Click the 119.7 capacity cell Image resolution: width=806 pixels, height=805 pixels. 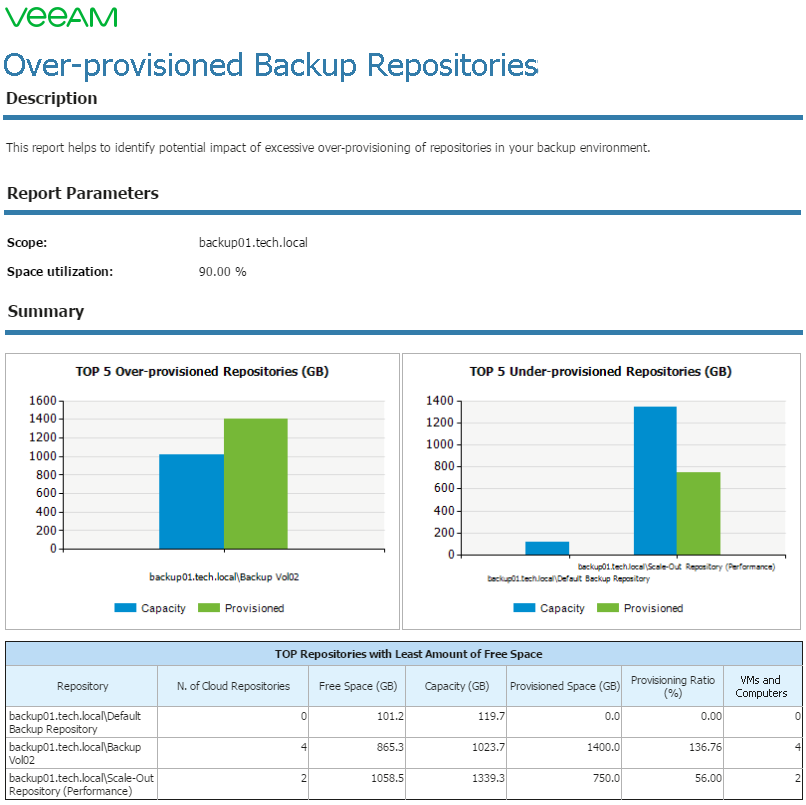456,722
